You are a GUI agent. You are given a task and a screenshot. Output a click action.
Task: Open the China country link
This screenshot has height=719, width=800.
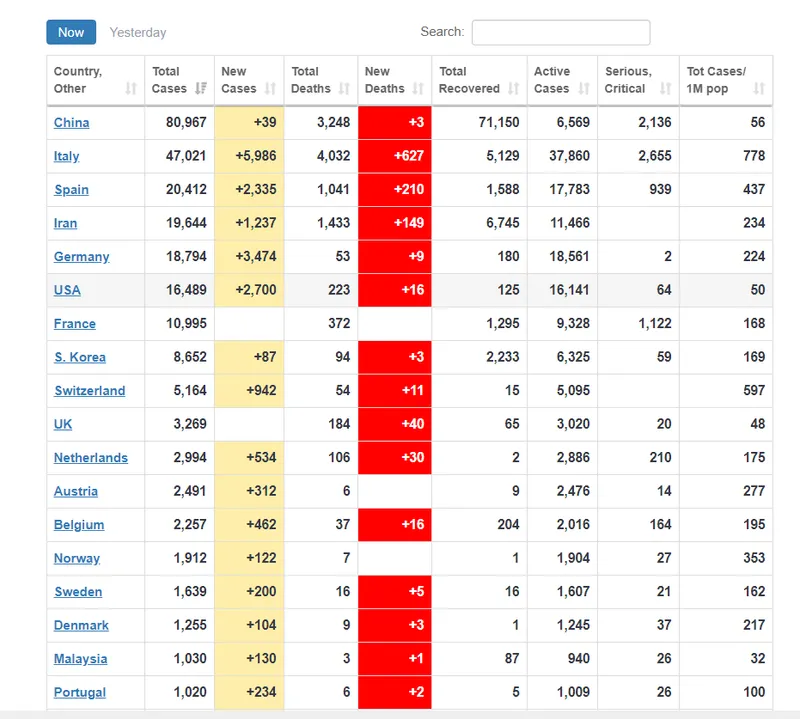71,123
